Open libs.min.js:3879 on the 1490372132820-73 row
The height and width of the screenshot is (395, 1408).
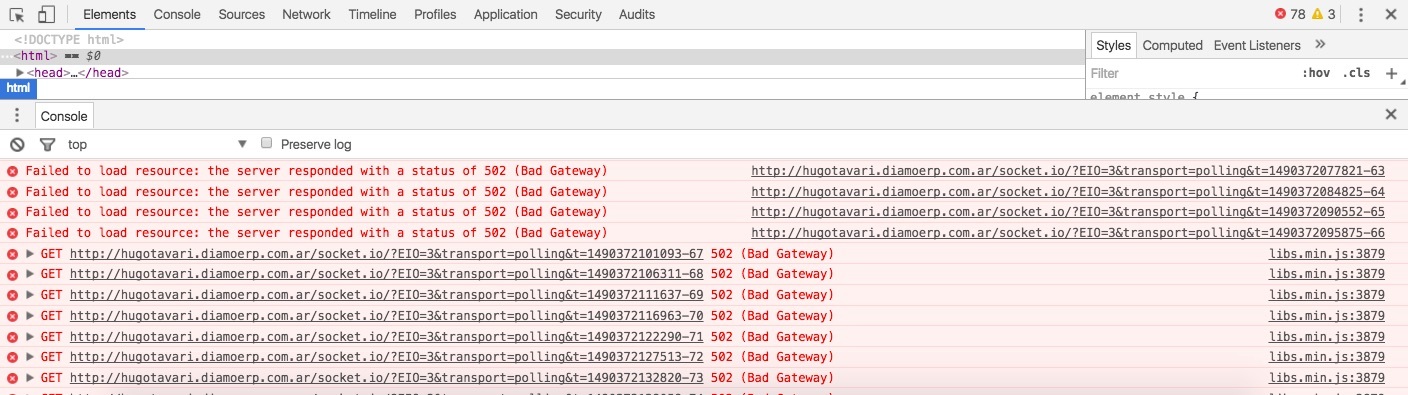1327,378
